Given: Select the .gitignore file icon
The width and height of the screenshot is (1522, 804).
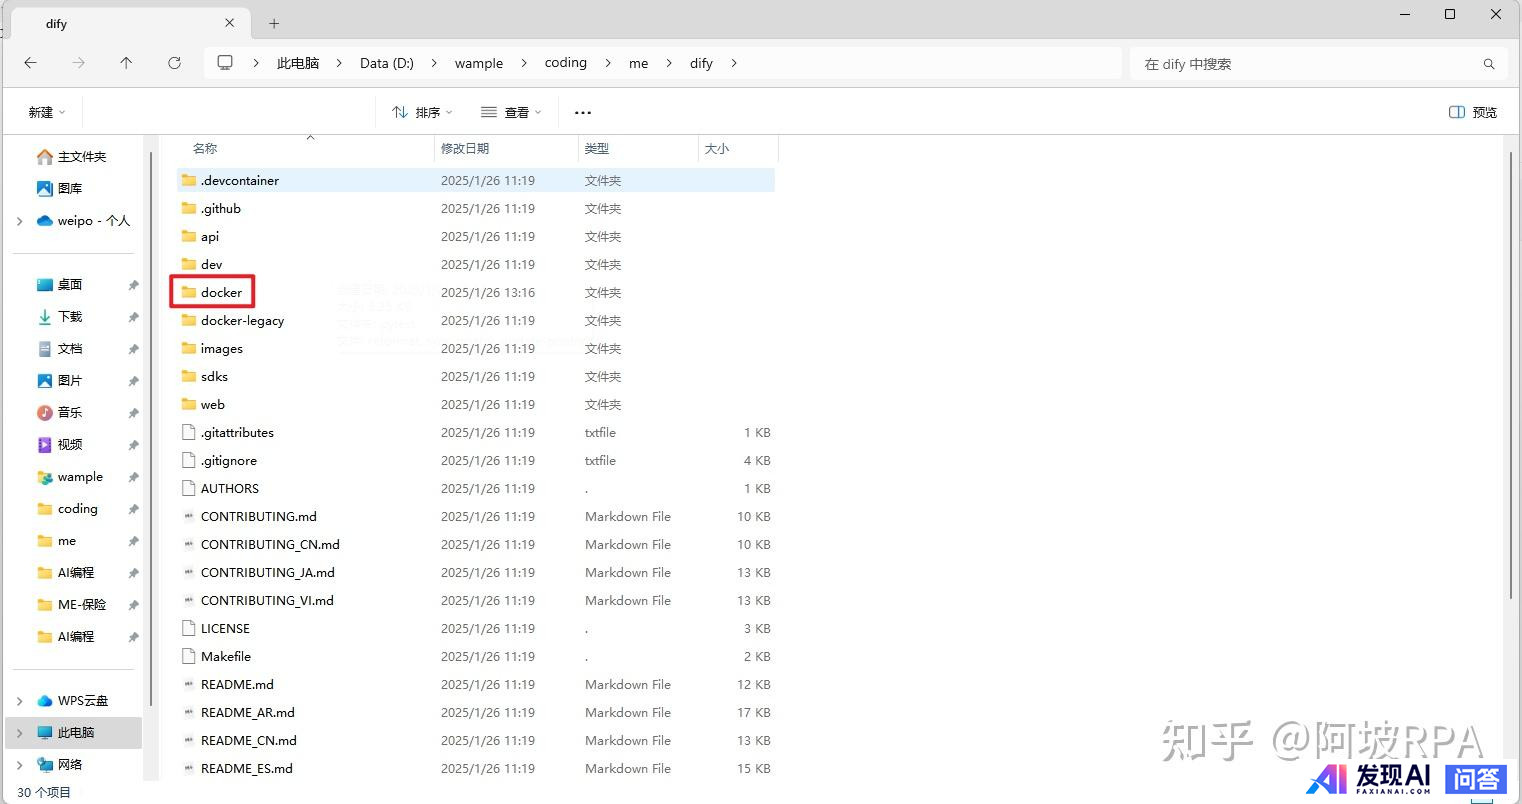Looking at the screenshot, I should click(x=189, y=460).
